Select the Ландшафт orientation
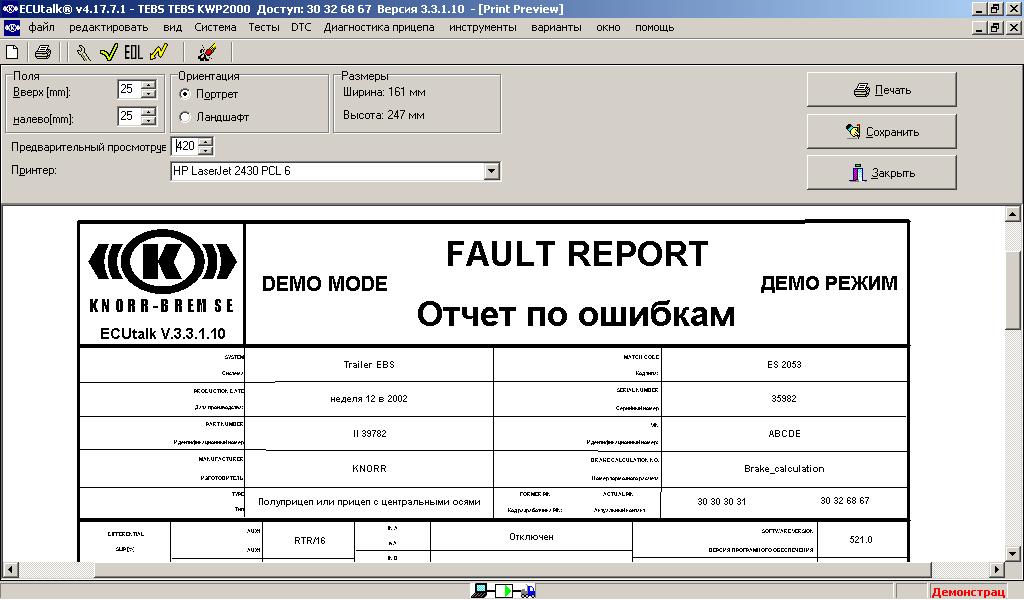The height and width of the screenshot is (600, 1024). [185, 117]
